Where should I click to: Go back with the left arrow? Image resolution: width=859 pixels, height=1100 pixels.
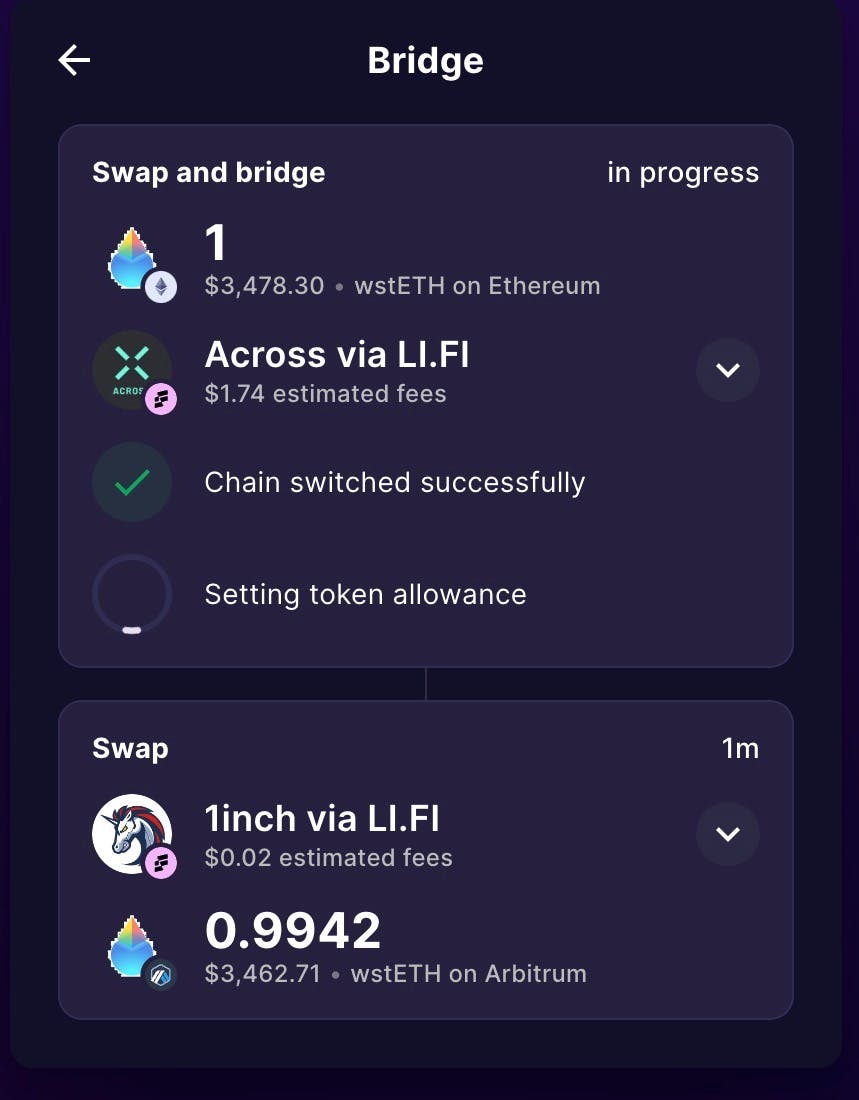pyautogui.click(x=74, y=60)
